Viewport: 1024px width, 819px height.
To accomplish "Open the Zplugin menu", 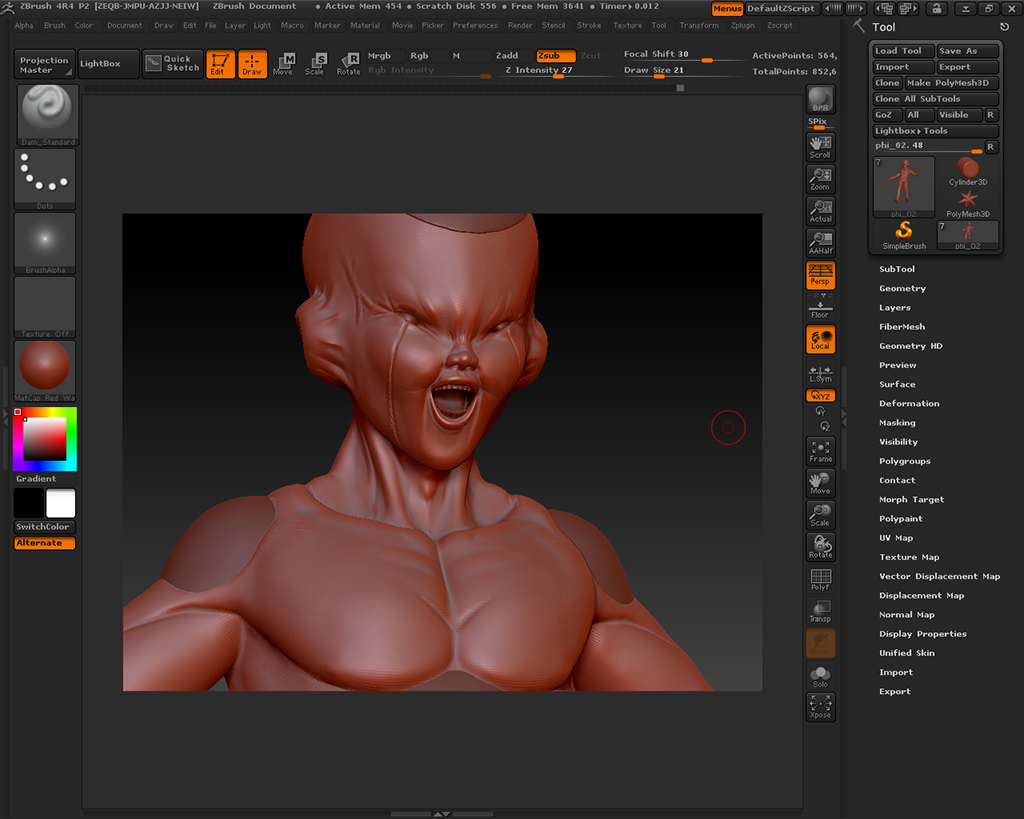I will [x=743, y=25].
